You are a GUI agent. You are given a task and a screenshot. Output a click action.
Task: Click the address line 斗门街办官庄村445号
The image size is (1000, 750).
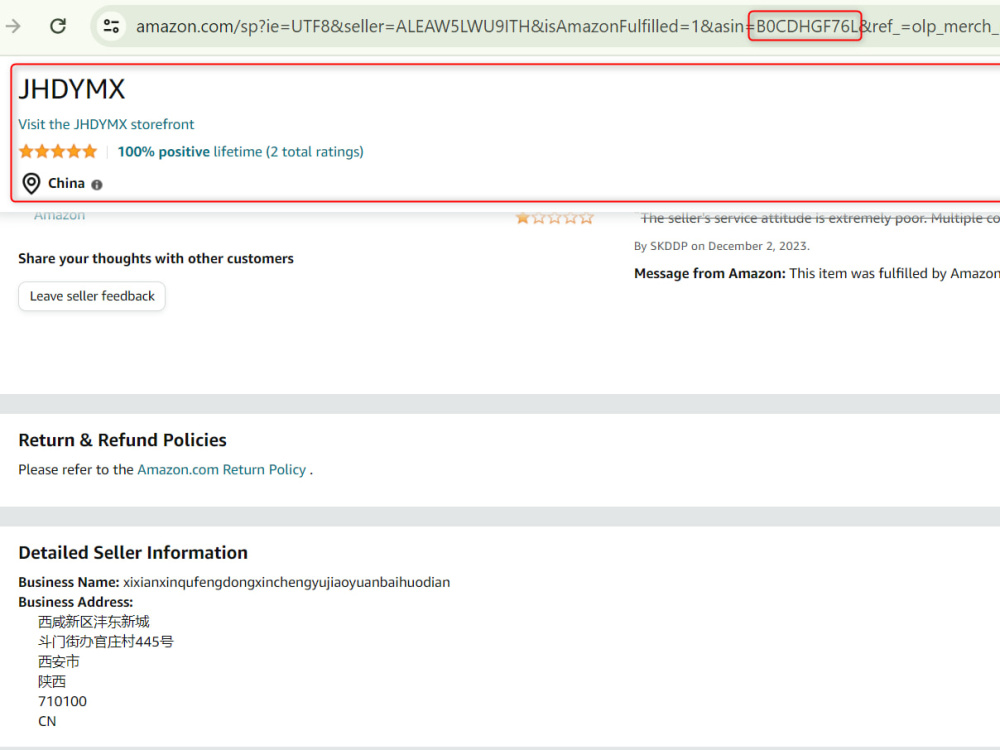[x=106, y=642]
